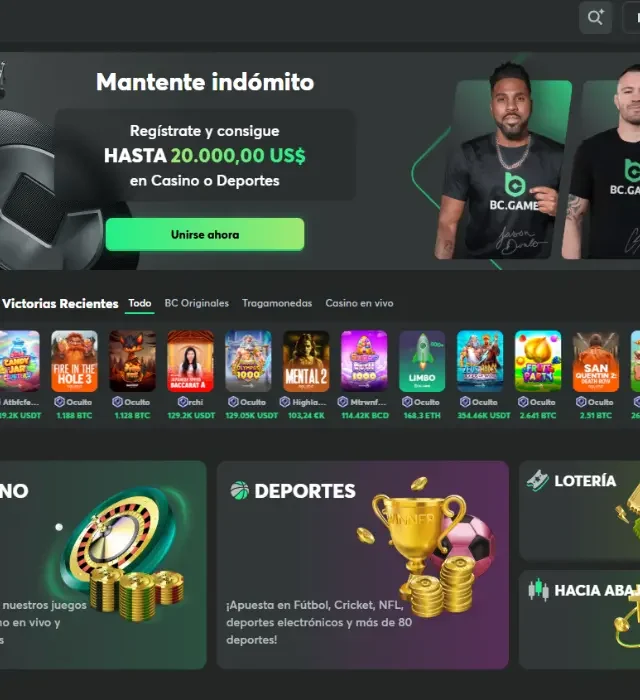Open the search icon in header
640x700 pixels.
click(595, 17)
